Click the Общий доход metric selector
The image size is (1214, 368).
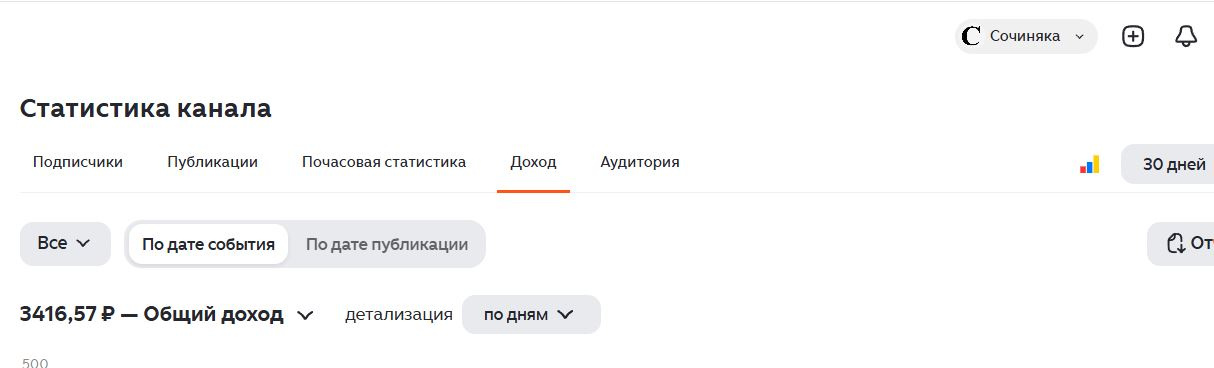pos(167,314)
